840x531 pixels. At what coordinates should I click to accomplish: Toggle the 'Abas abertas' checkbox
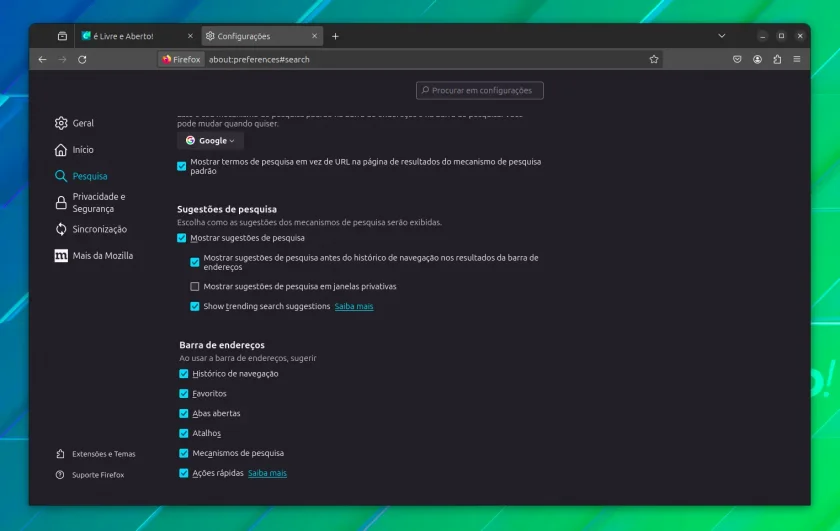pyautogui.click(x=184, y=413)
